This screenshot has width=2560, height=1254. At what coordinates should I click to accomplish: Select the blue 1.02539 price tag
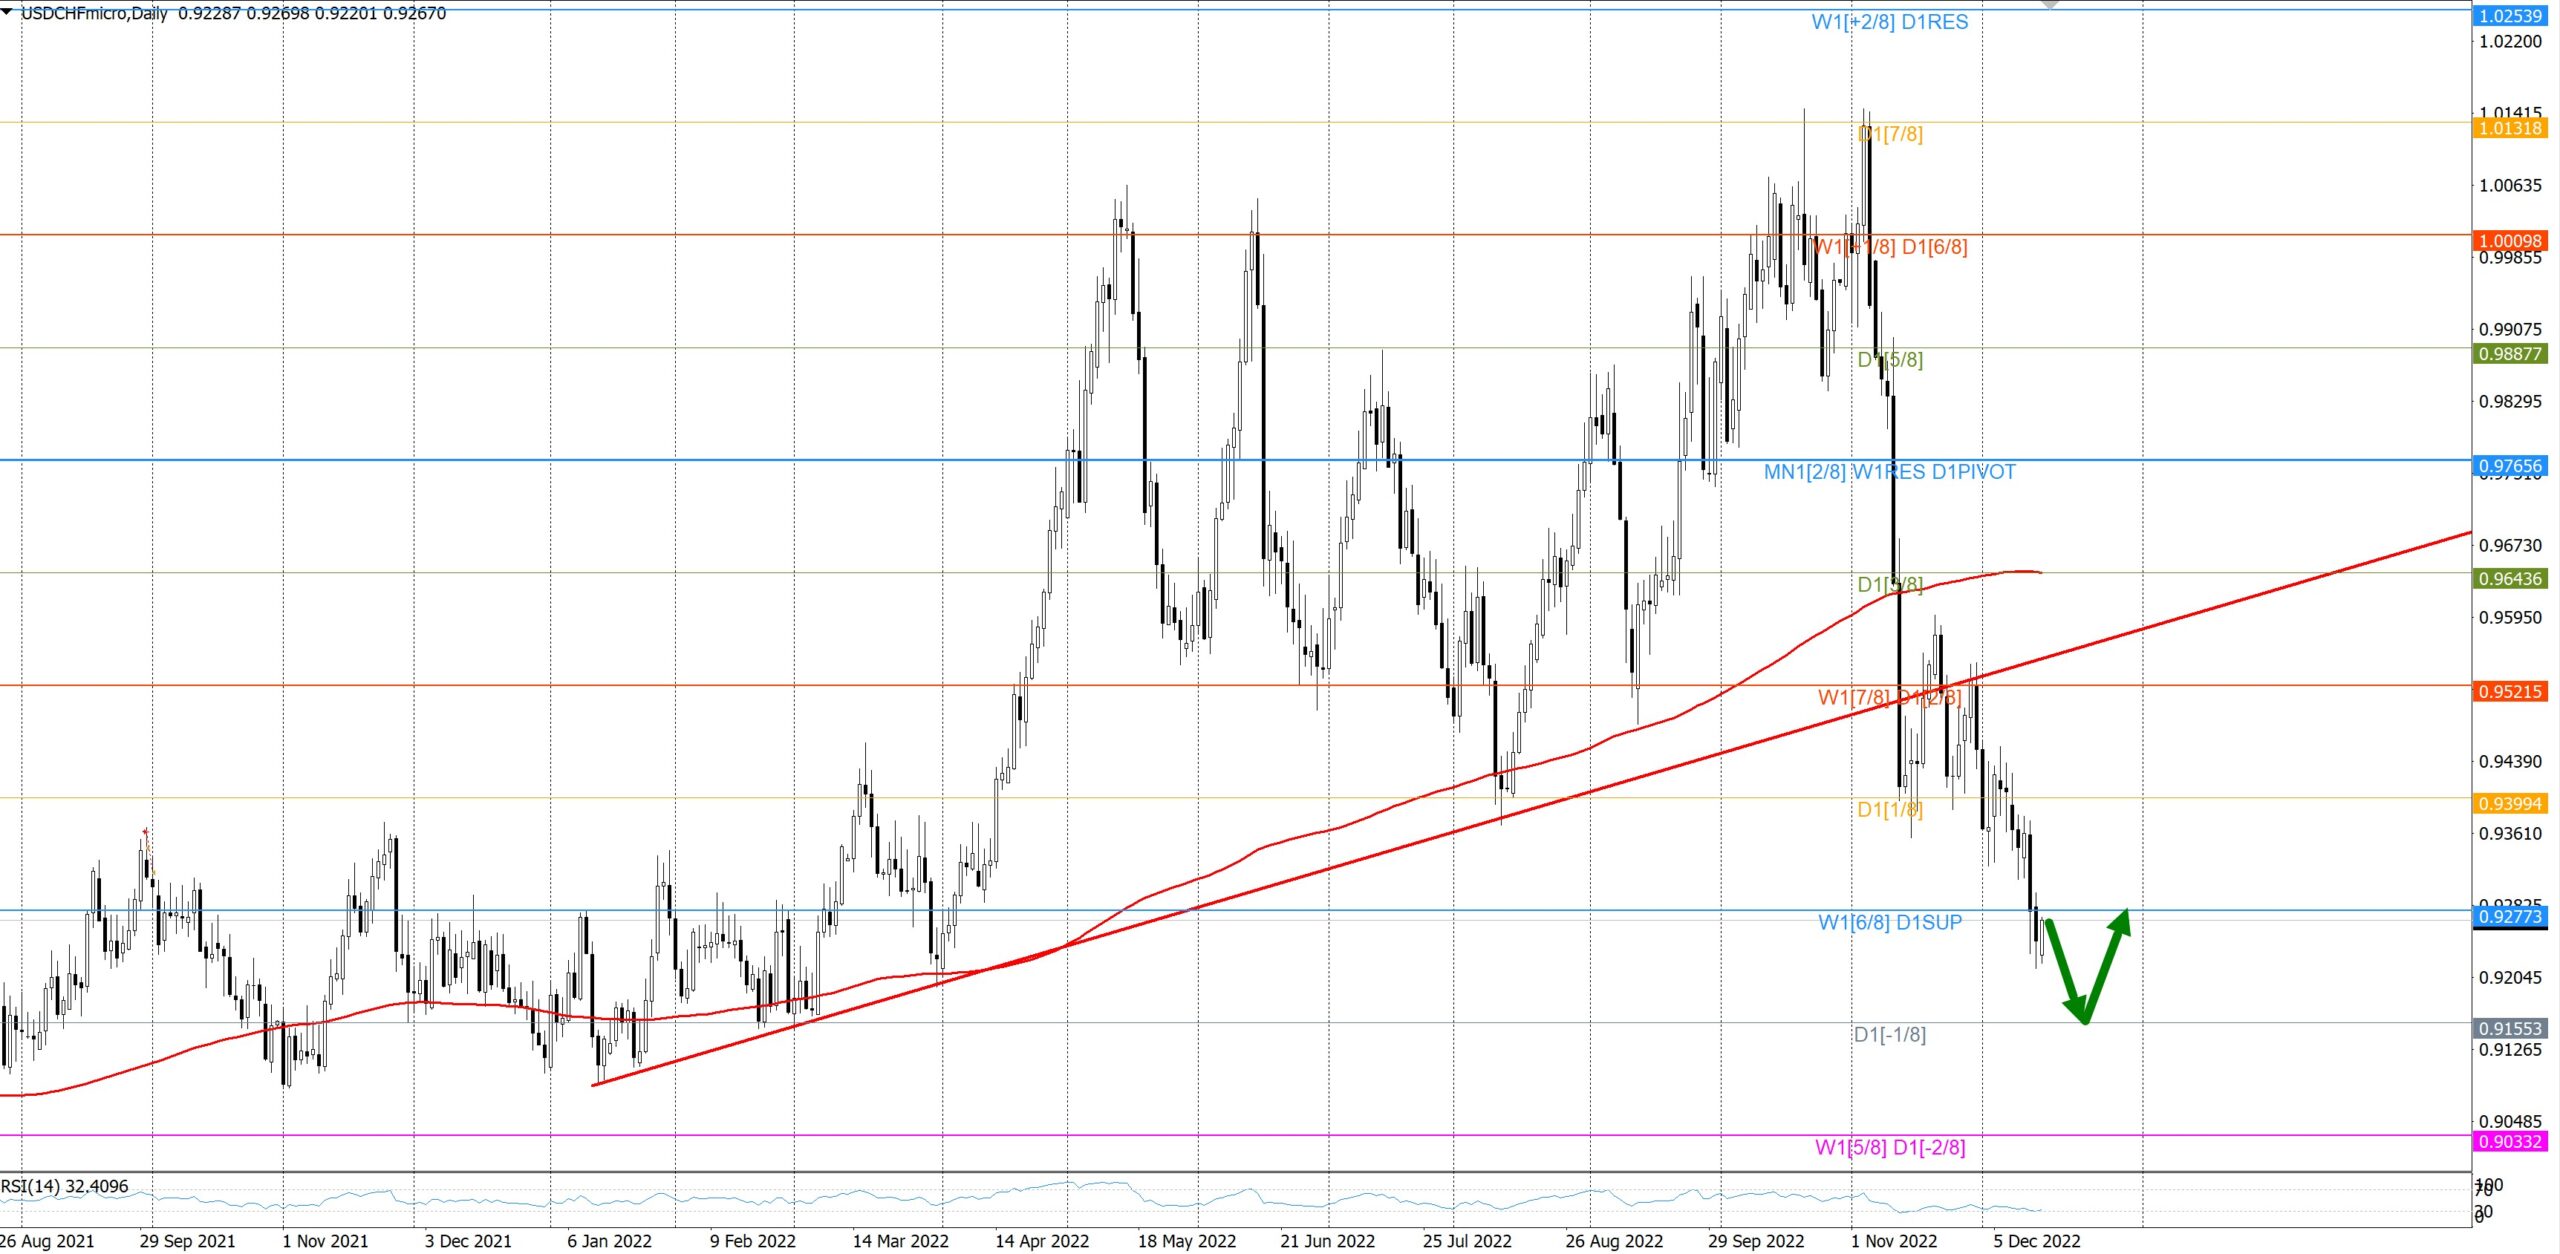2510,16
